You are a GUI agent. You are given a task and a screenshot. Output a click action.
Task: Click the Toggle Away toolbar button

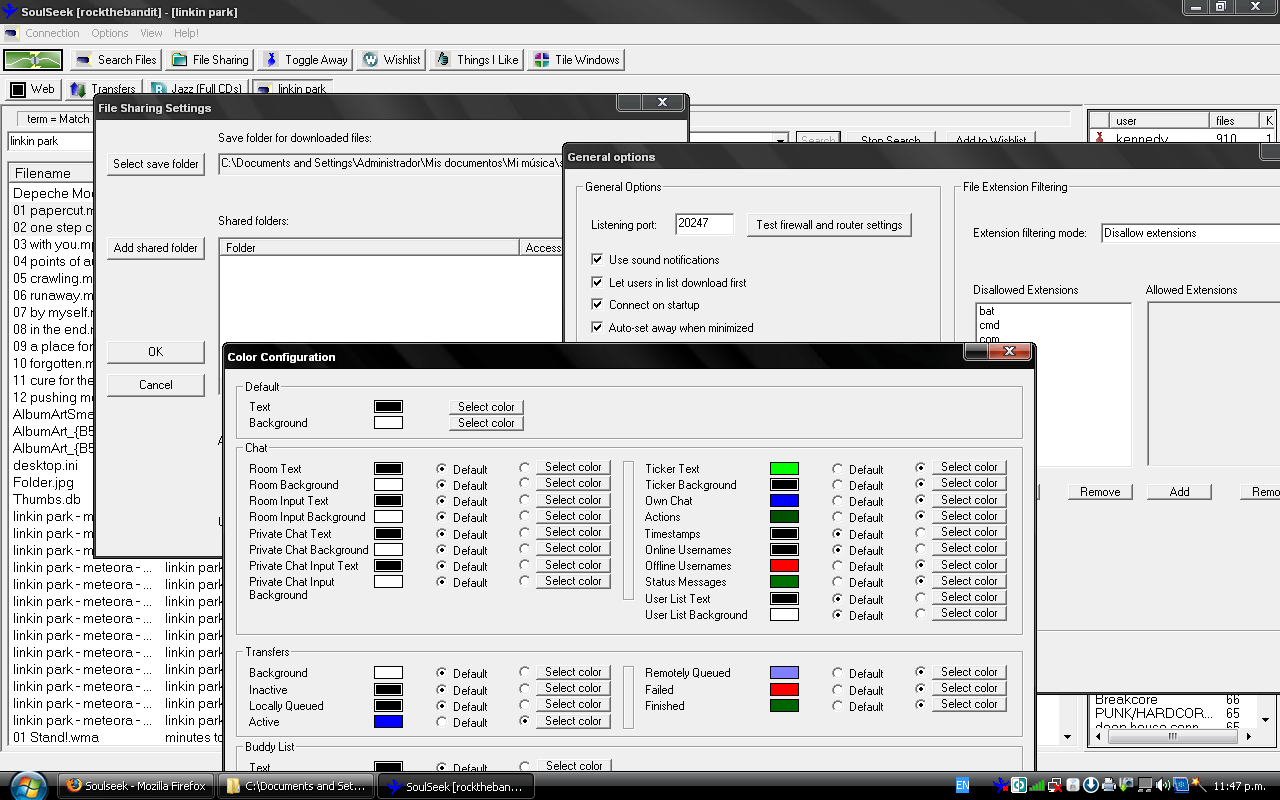(306, 60)
